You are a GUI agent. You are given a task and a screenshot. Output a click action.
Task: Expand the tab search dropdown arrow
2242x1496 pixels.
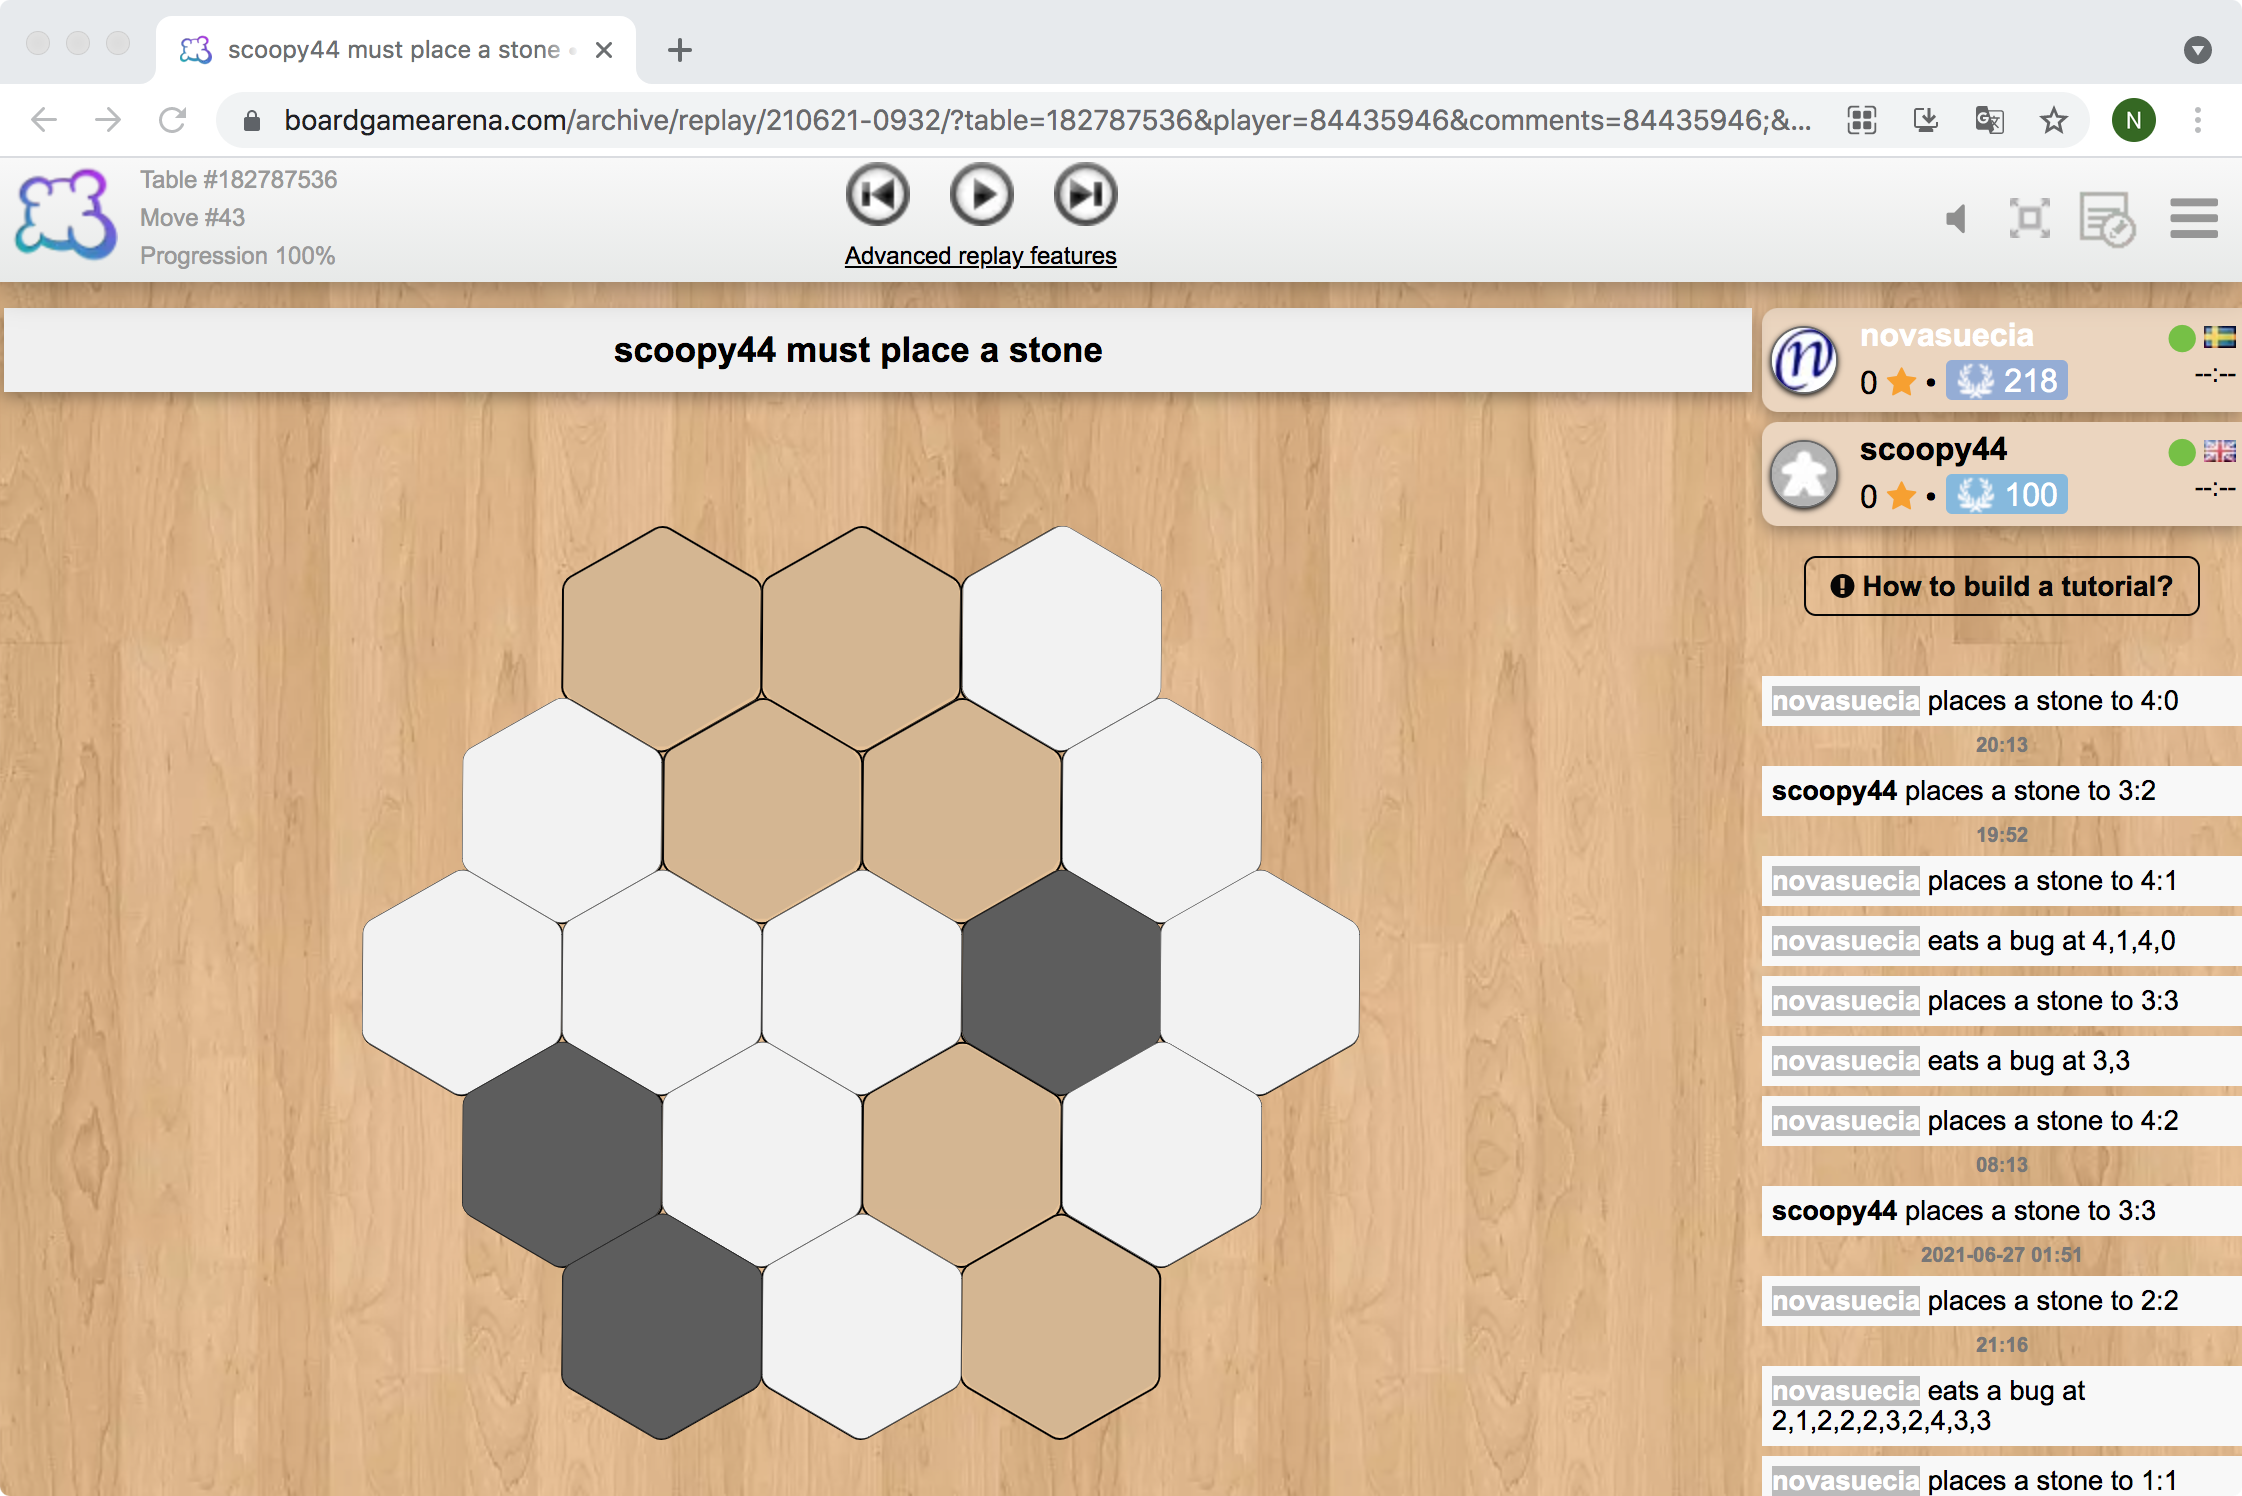click(x=2197, y=50)
